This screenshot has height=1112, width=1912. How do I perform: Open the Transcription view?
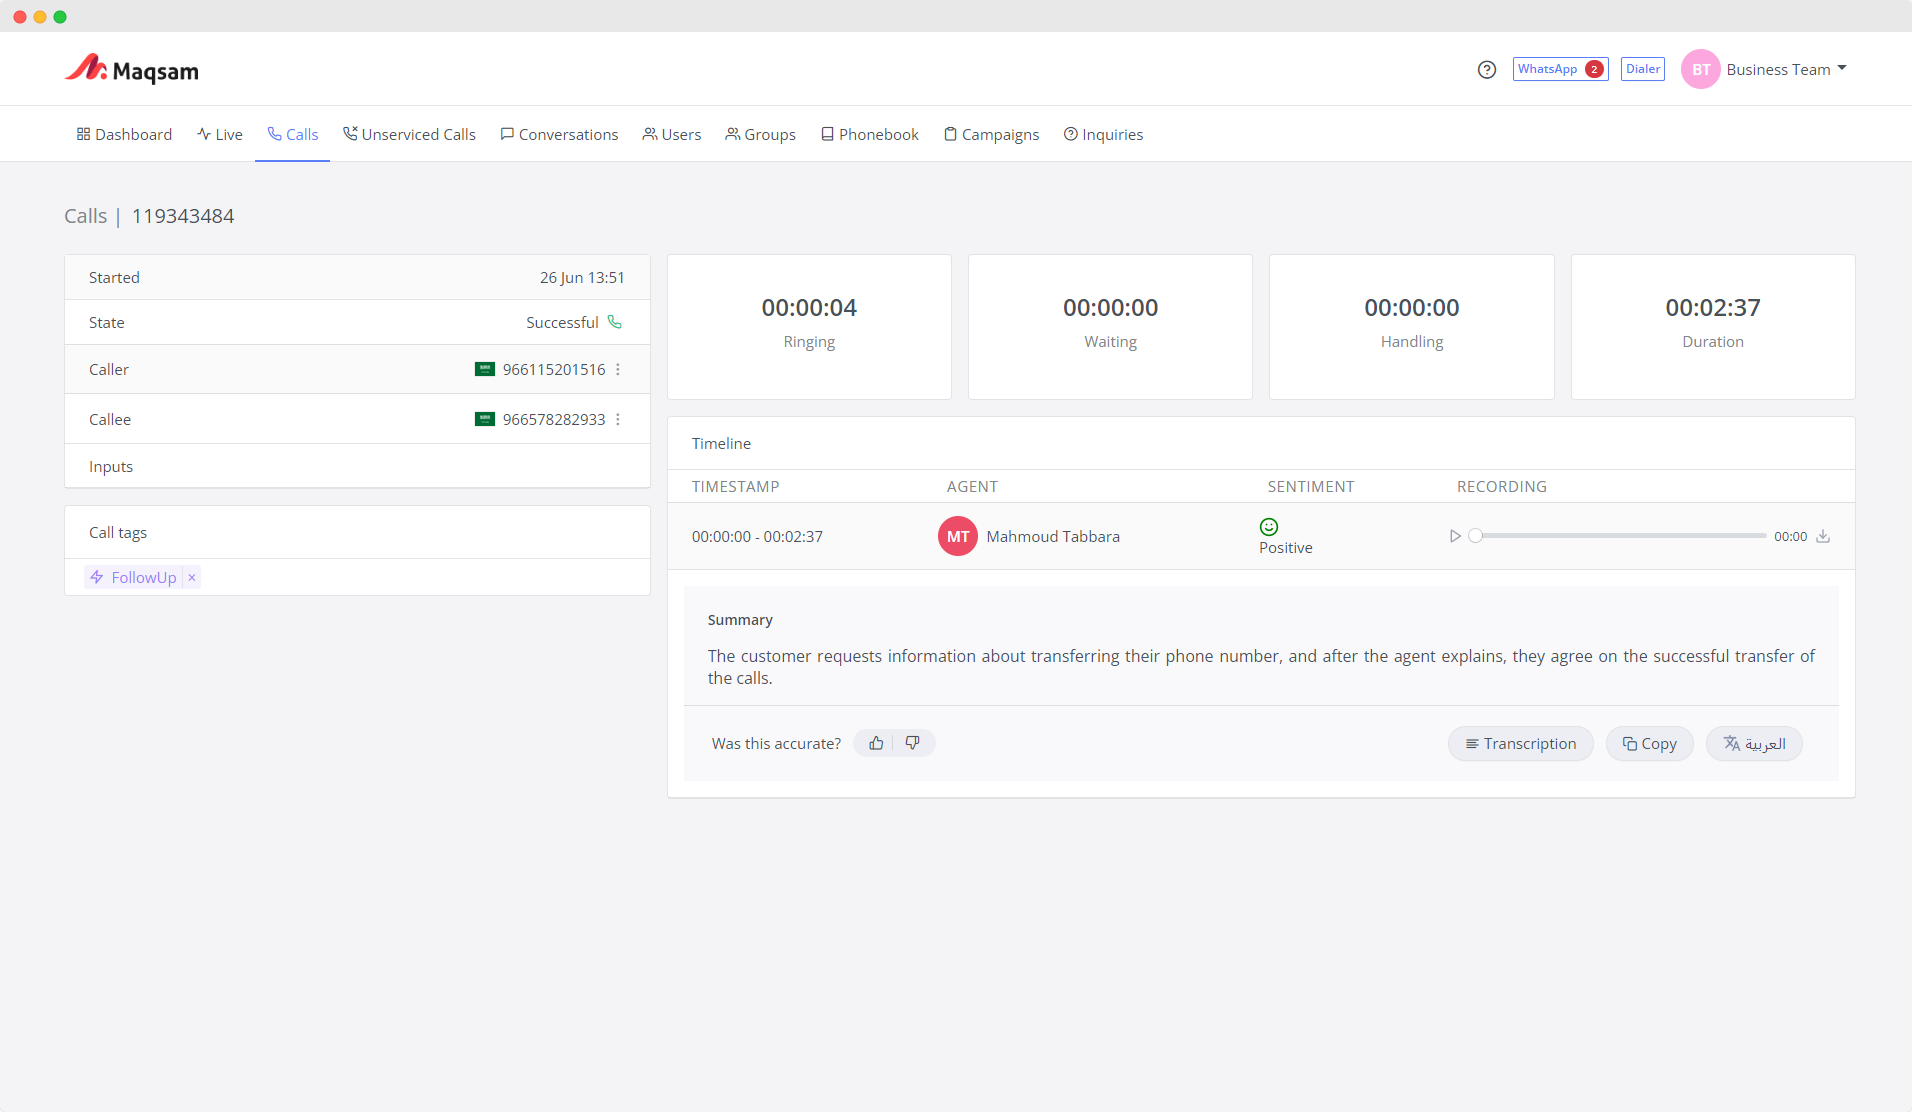1520,743
